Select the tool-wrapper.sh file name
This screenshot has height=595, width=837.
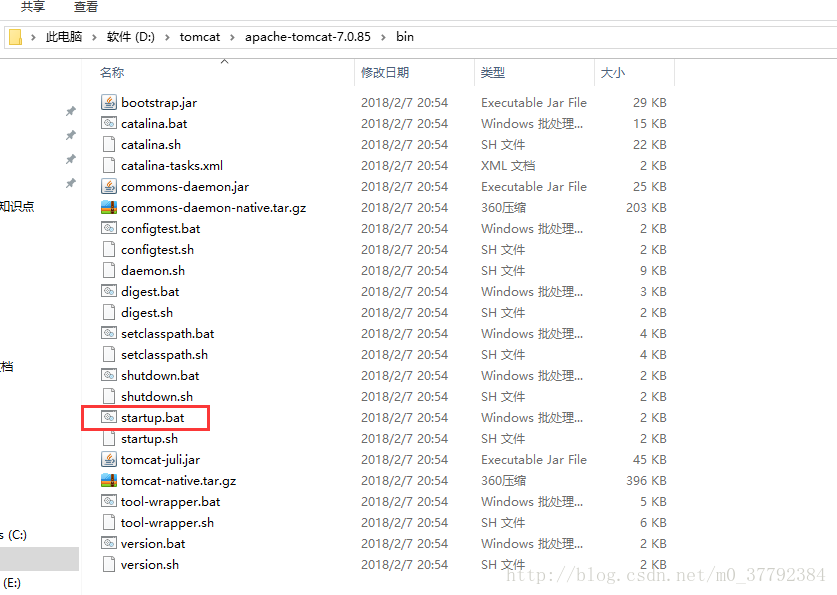pyautogui.click(x=168, y=522)
